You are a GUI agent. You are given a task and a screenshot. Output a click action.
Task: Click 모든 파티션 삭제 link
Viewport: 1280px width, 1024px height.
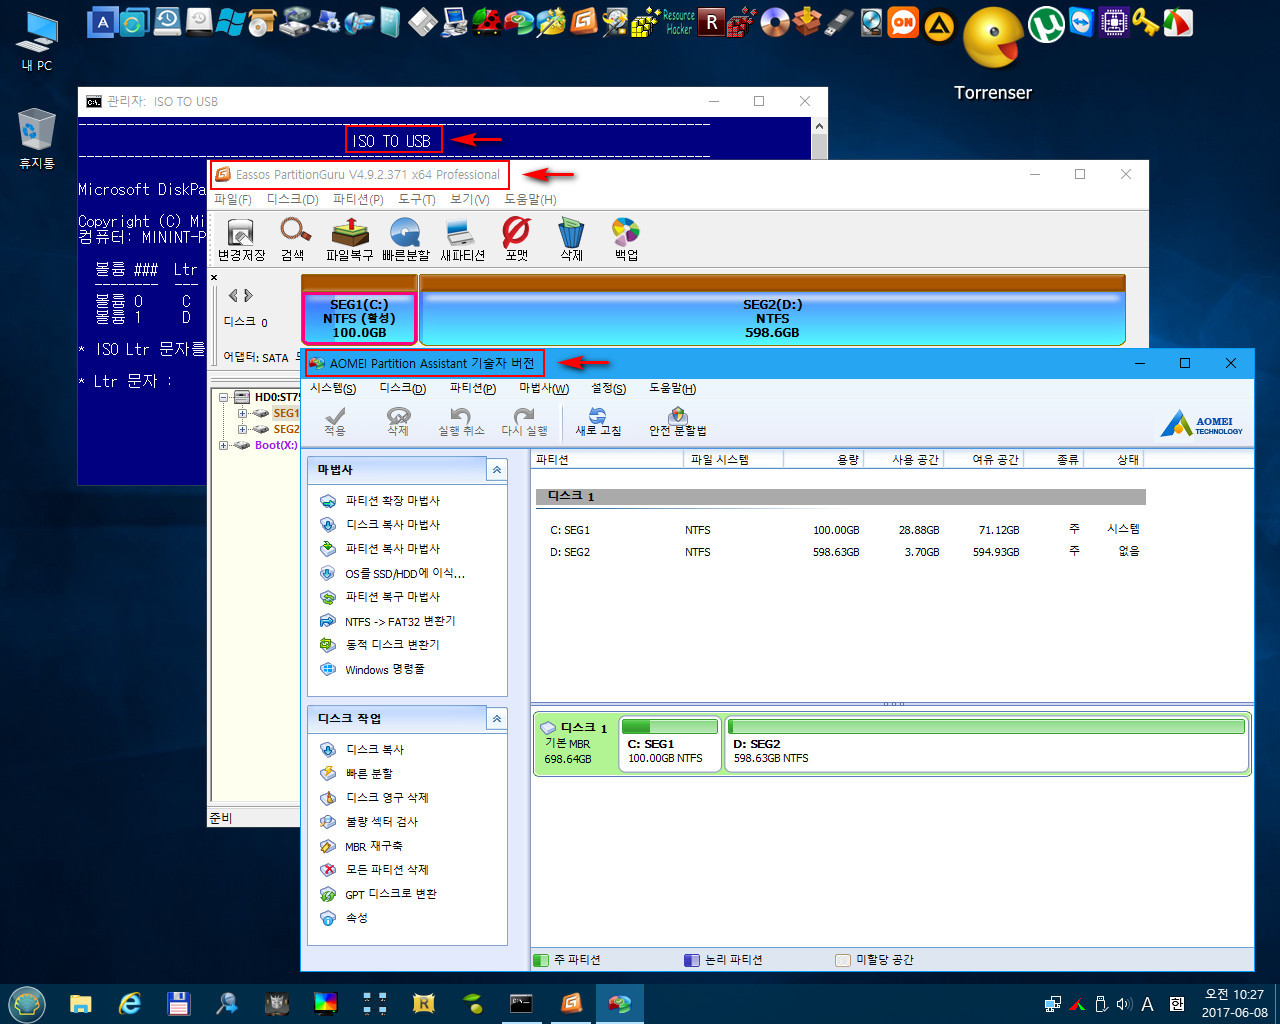coord(387,870)
